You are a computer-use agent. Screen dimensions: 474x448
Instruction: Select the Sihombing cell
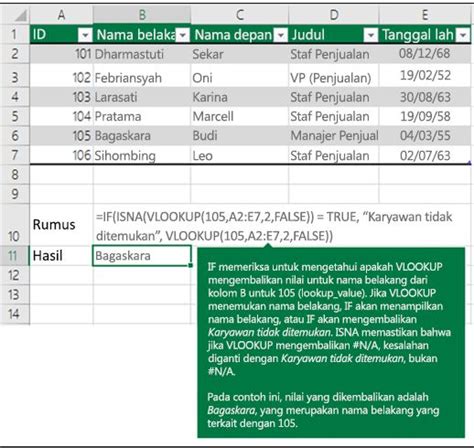point(142,155)
